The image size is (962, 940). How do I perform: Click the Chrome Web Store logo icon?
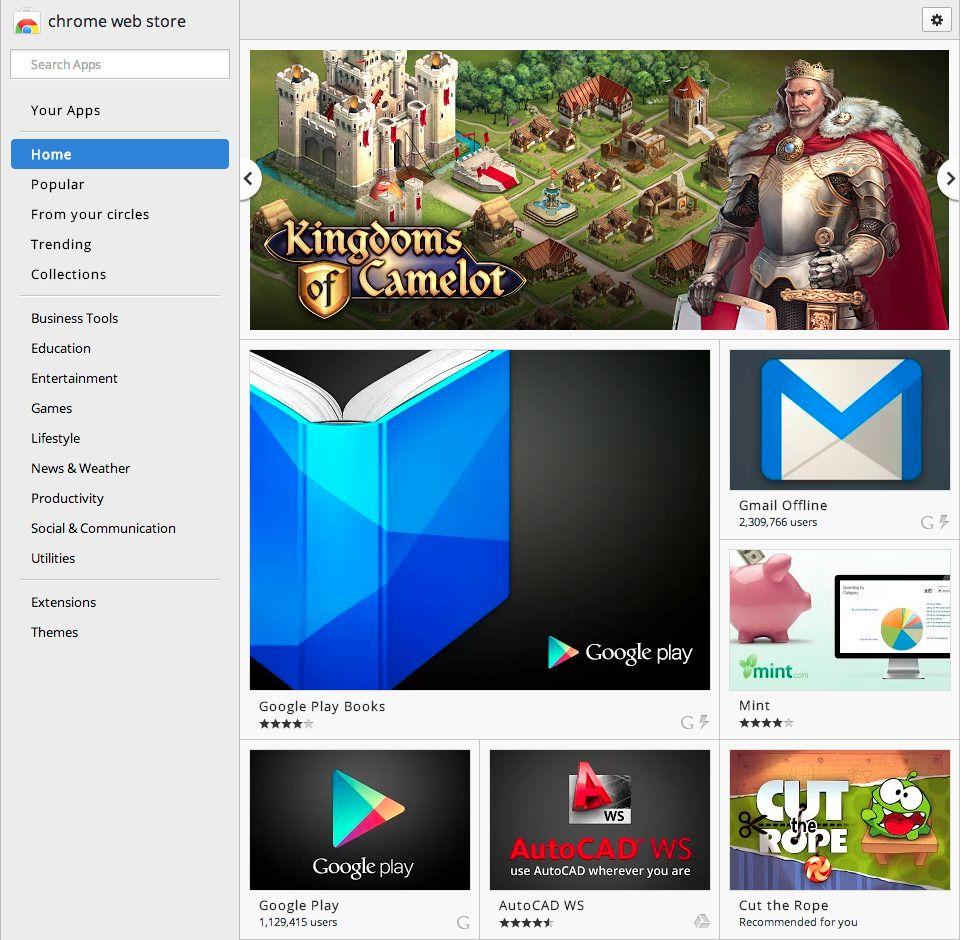[26, 21]
